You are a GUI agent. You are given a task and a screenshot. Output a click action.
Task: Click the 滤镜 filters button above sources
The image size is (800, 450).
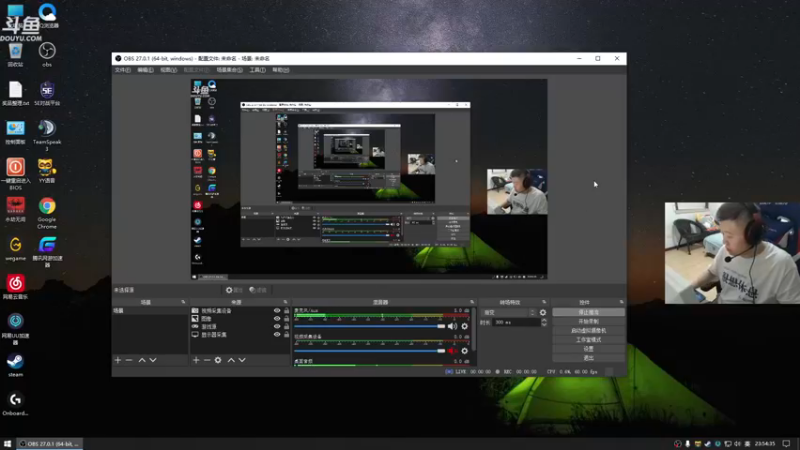point(259,290)
